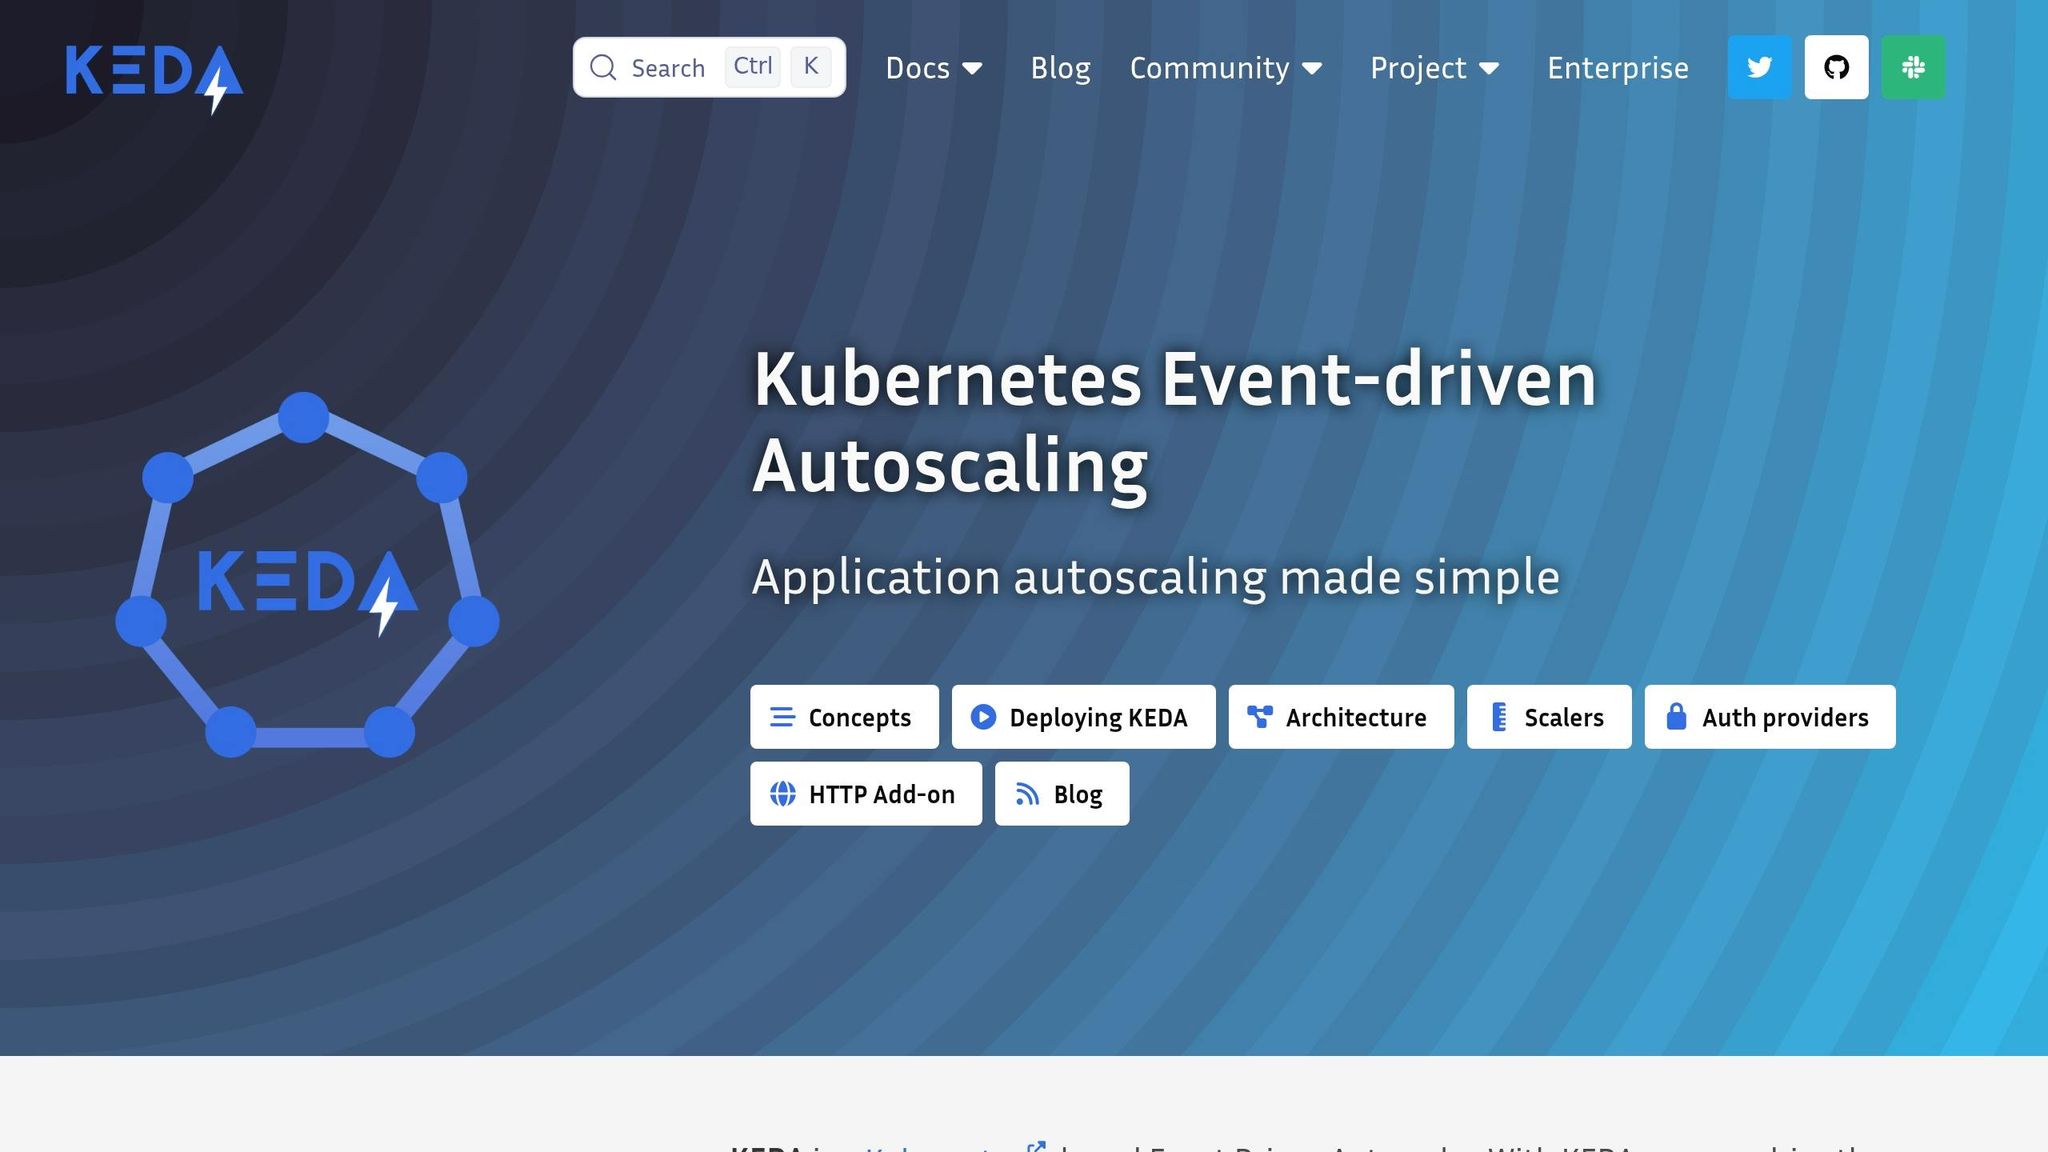
Task: Open the Architecture button
Action: click(x=1341, y=717)
